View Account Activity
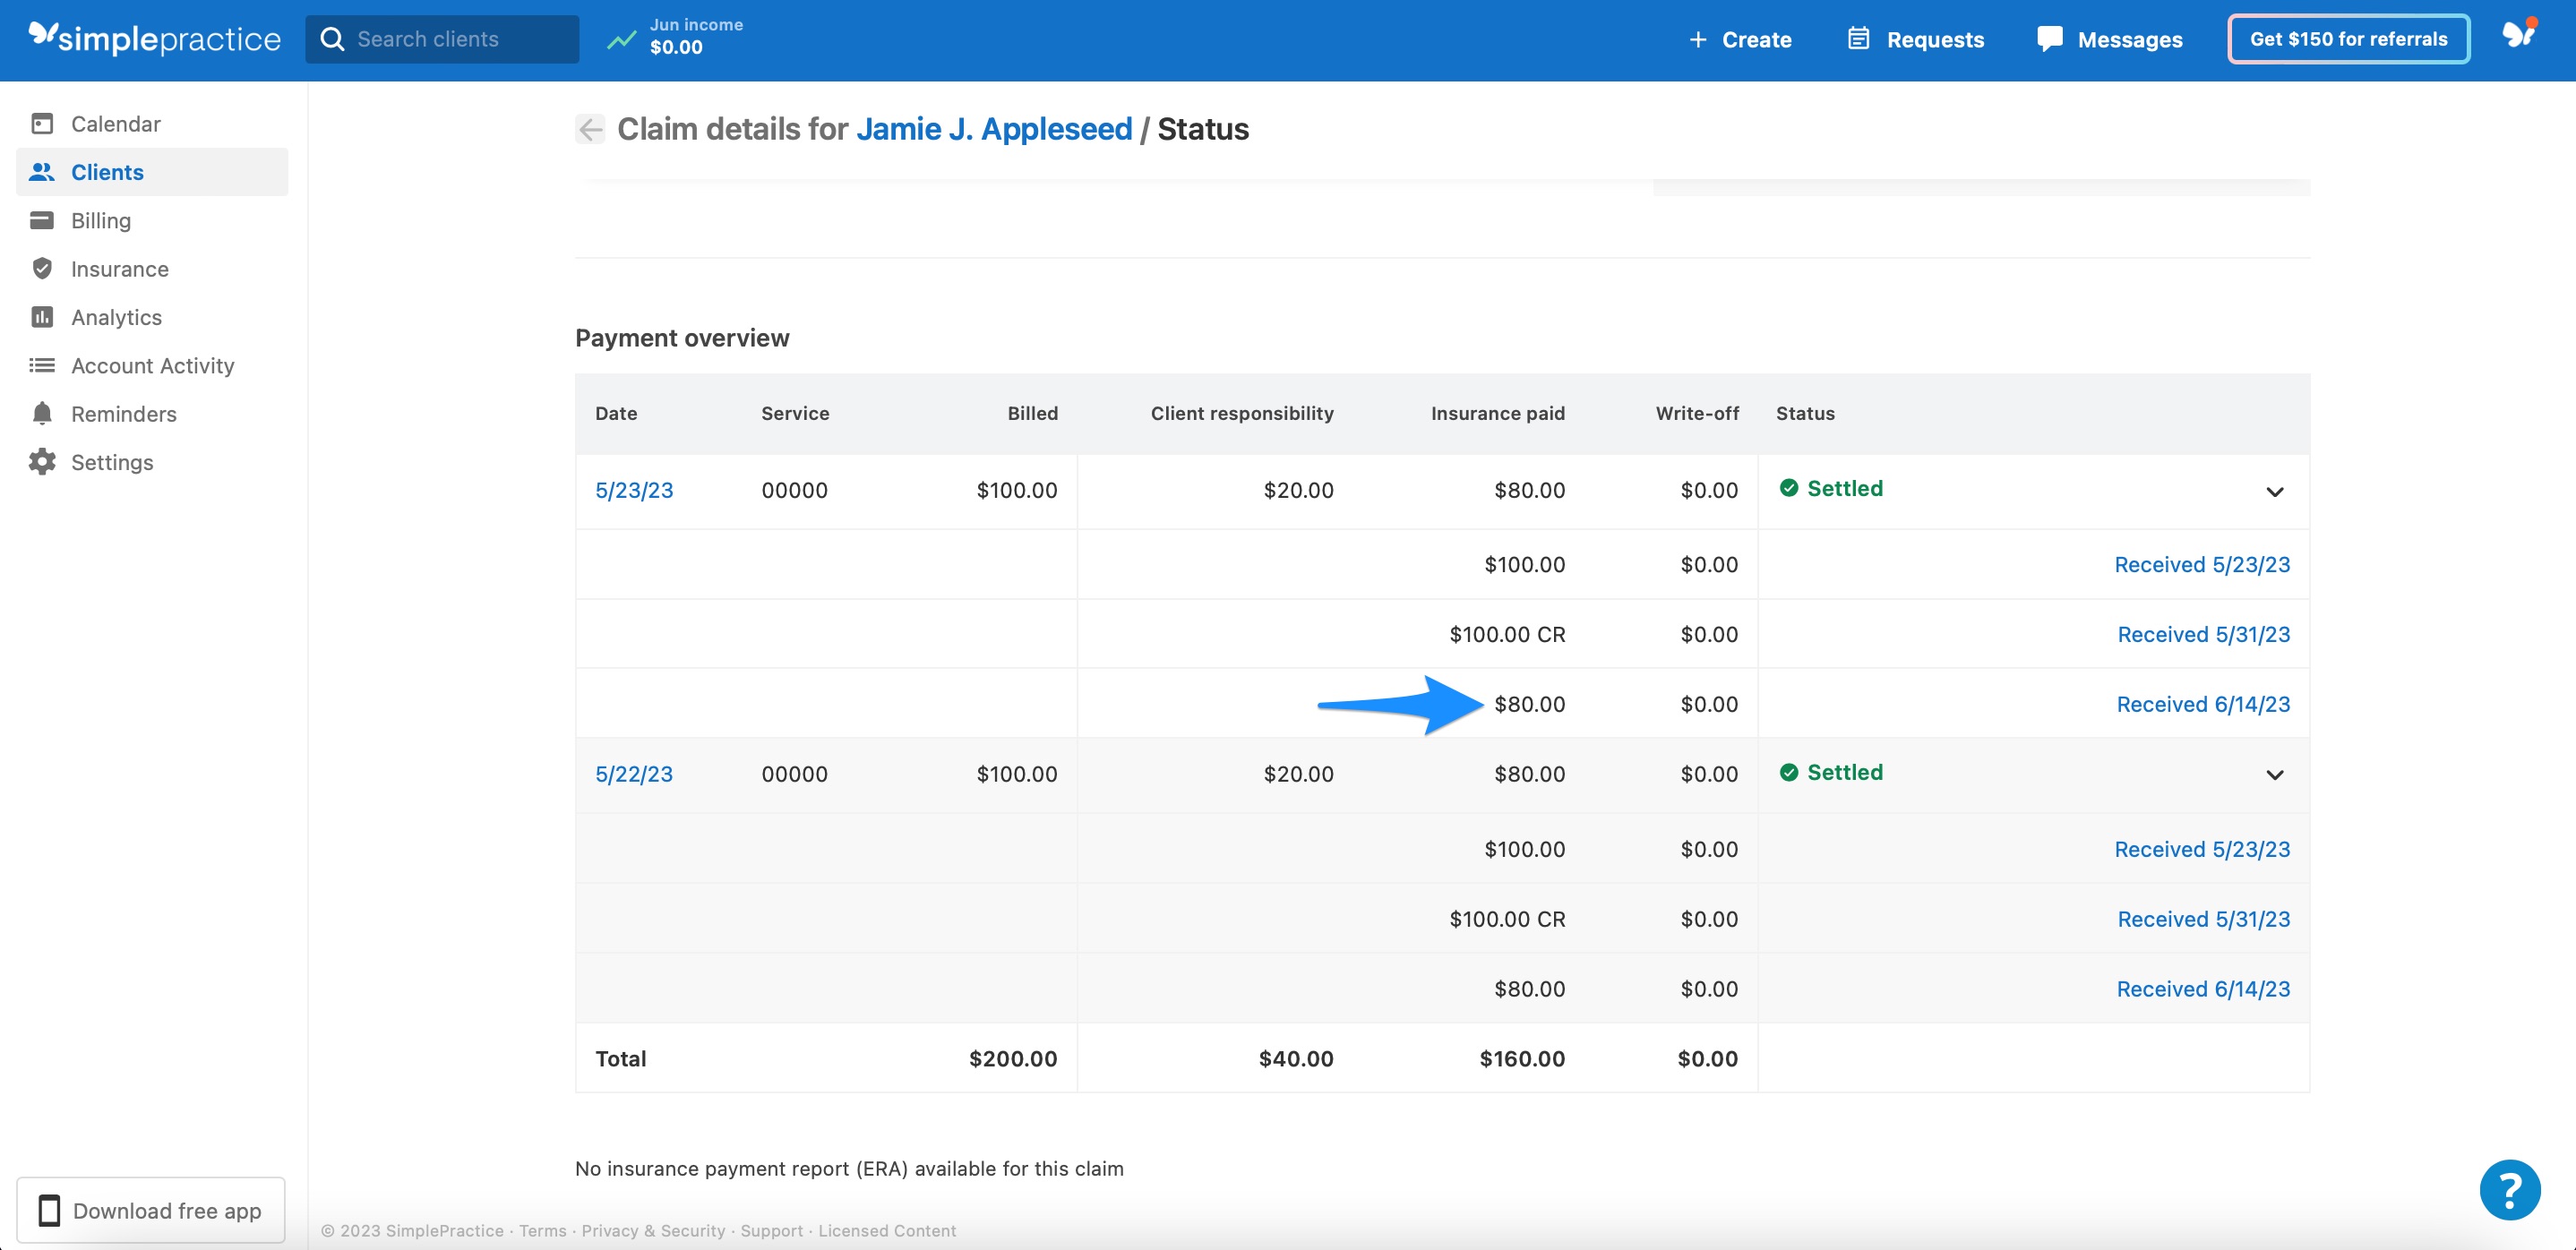 [x=153, y=365]
